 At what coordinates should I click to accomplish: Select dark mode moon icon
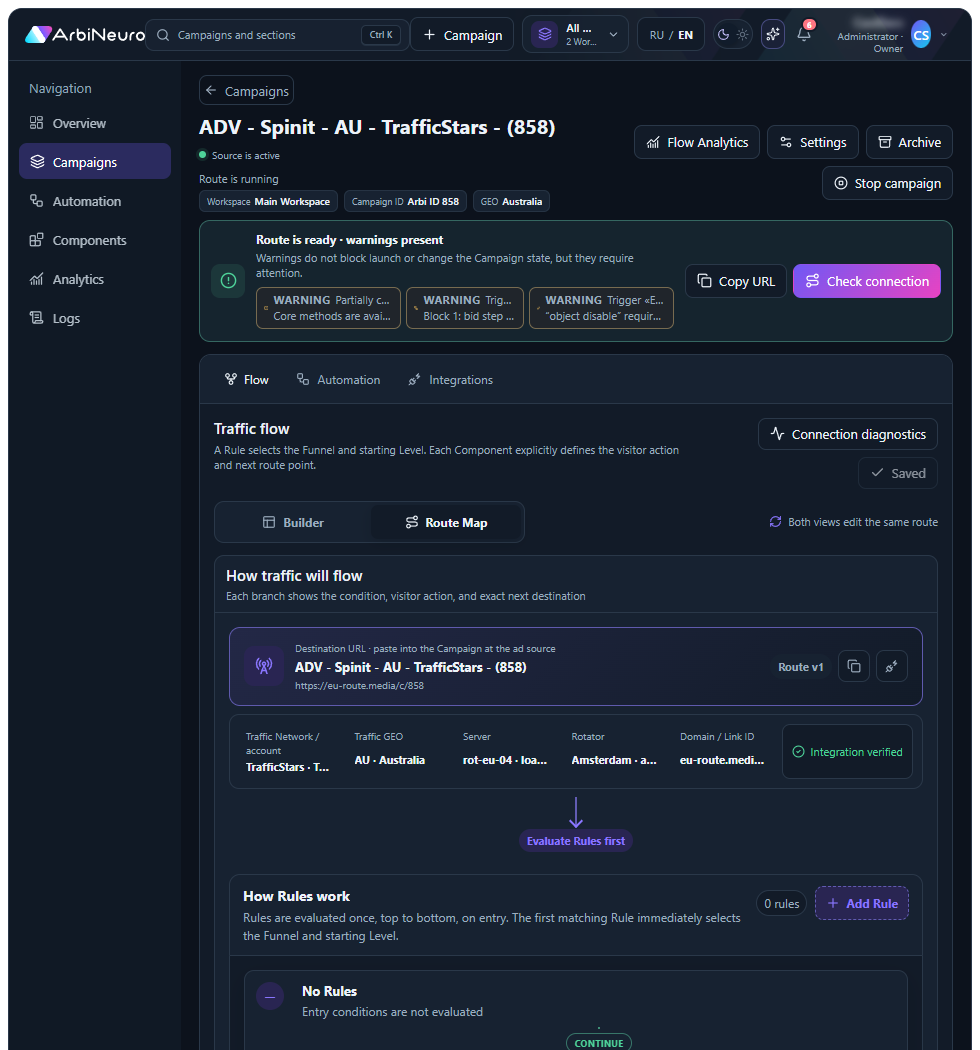723,34
